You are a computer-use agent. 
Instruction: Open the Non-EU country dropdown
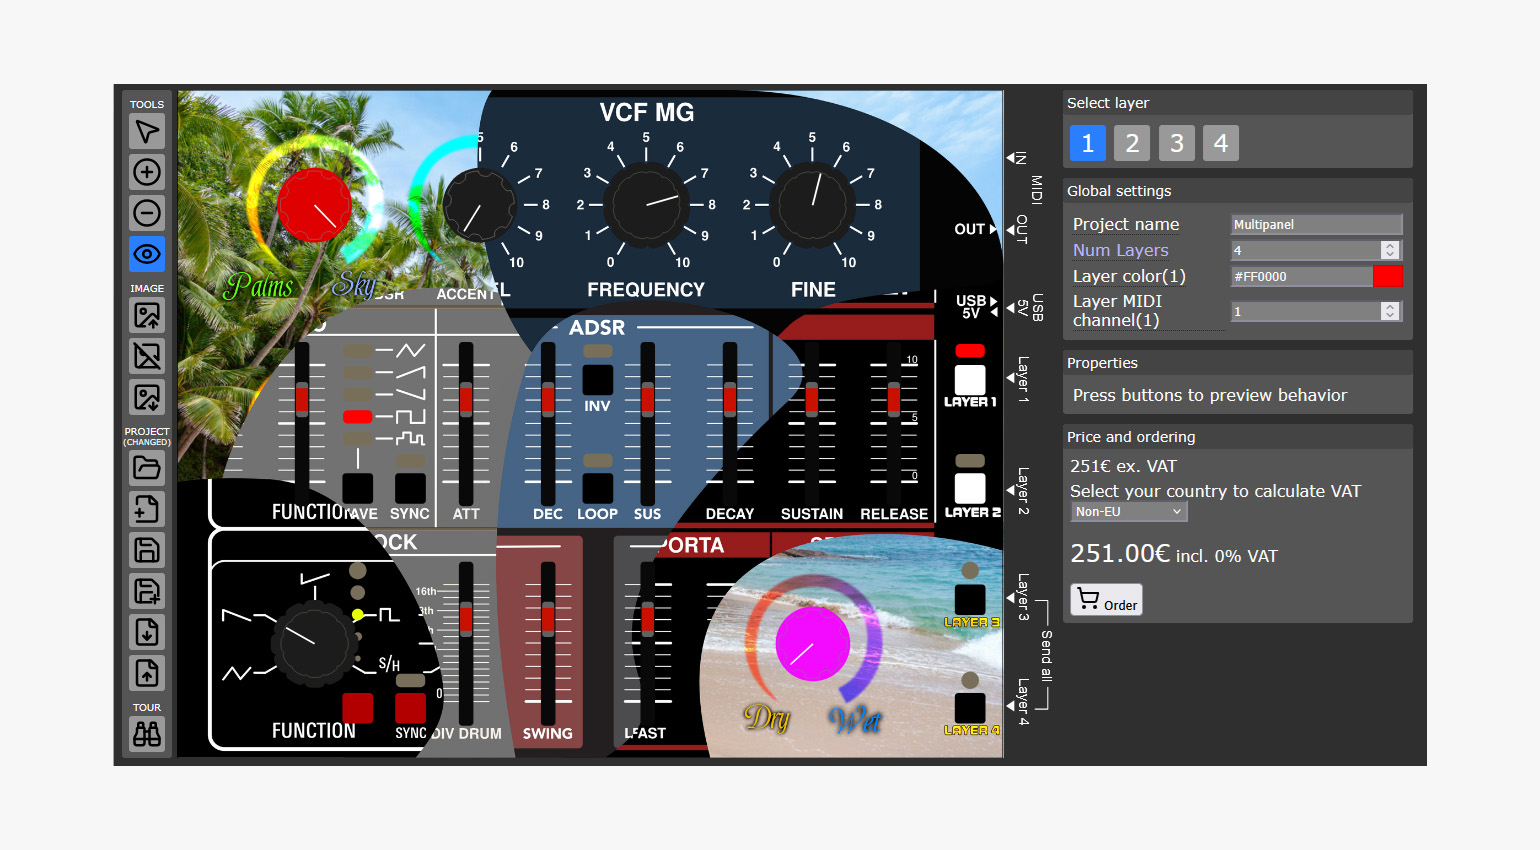[x=1128, y=512]
